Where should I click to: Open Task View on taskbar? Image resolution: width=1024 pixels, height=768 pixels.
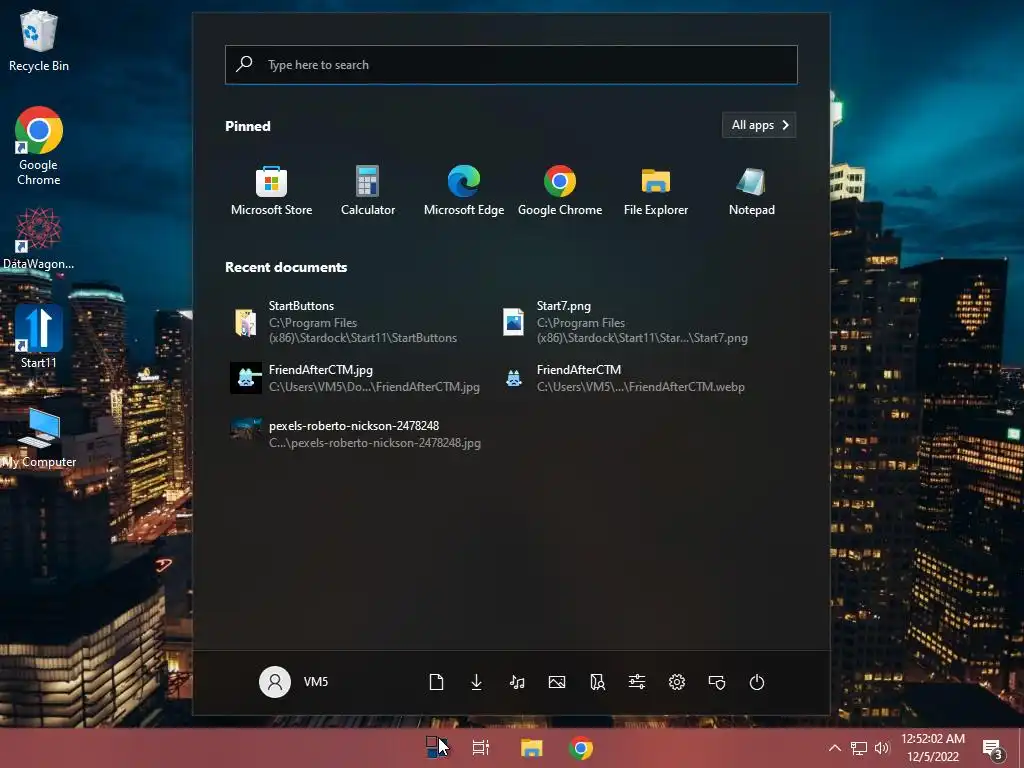[481, 747]
